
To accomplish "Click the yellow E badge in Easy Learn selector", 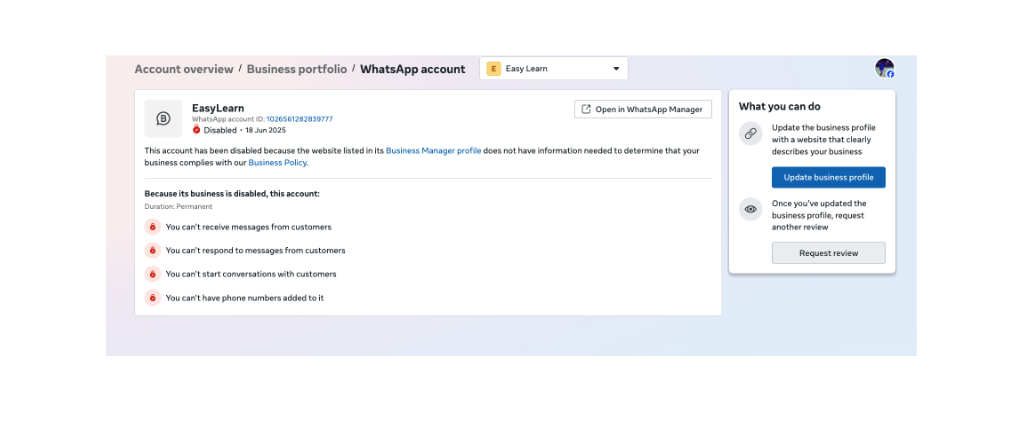I will click(x=493, y=68).
